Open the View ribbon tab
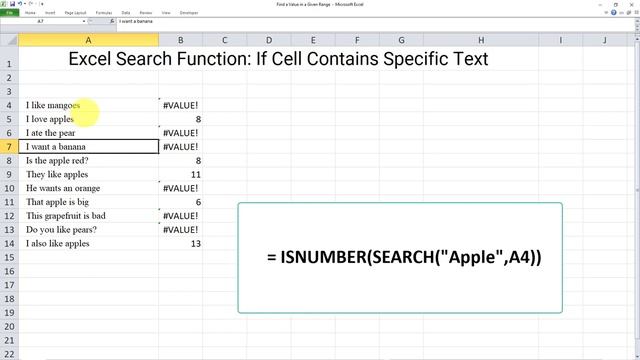Image resolution: width=640 pixels, height=360 pixels. 166,13
